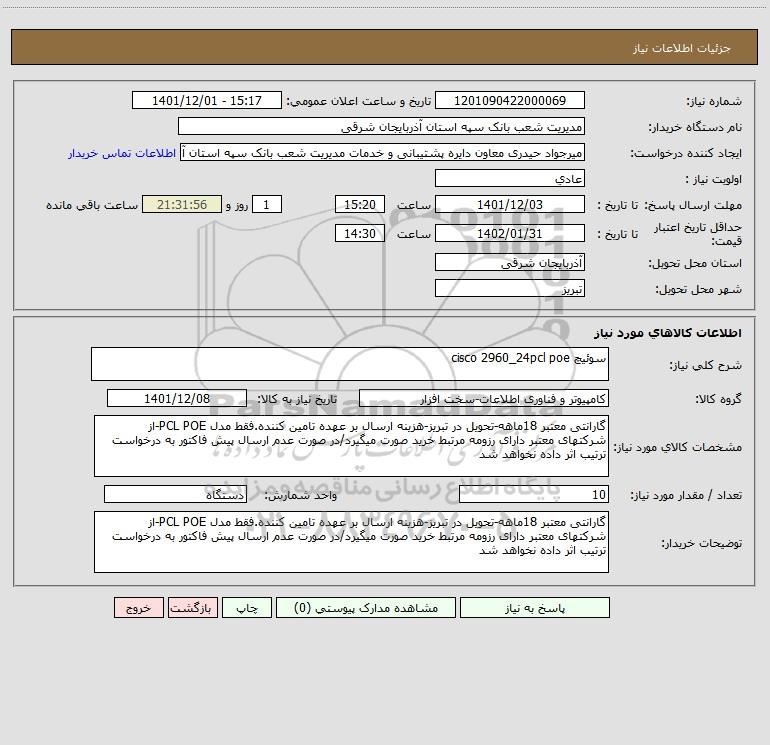Click the تاریخ و ساعت اعلان عمومی label

[x=359, y=101]
